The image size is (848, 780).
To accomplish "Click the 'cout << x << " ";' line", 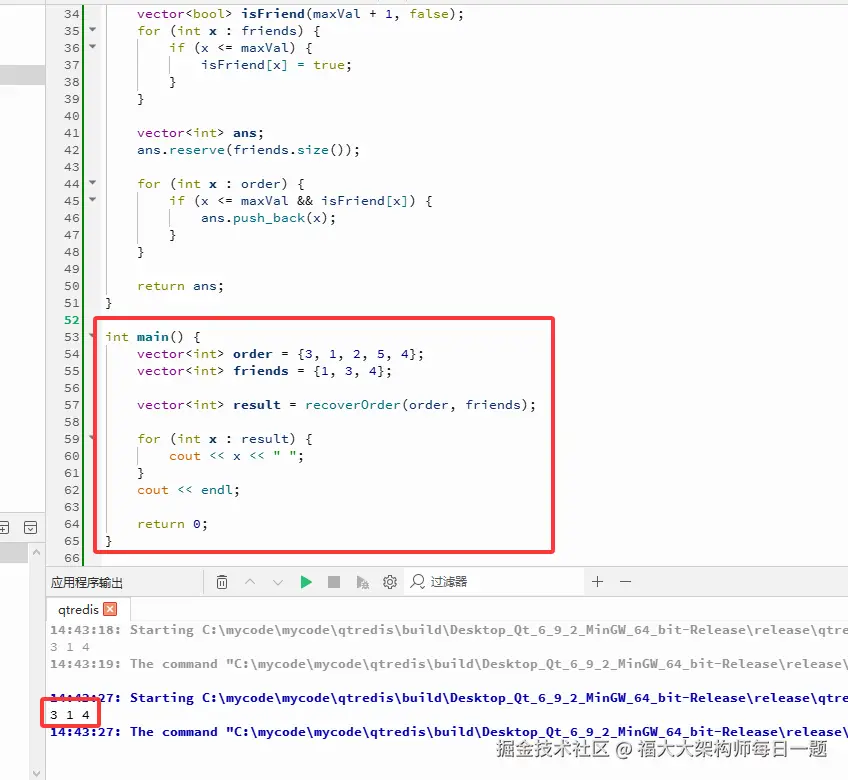I will pos(236,456).
